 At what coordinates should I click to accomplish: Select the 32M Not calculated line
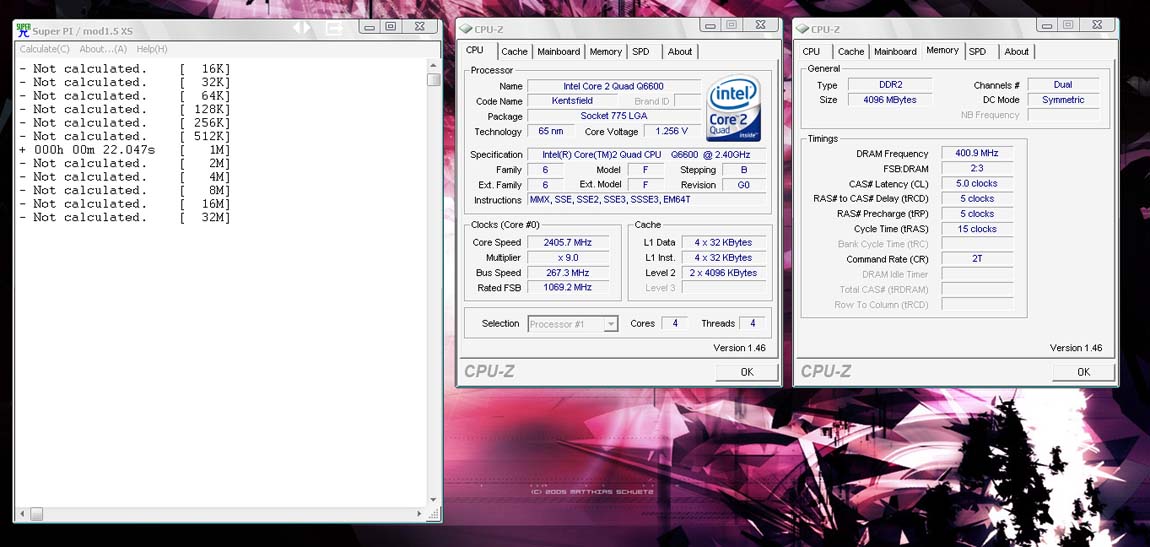[125, 217]
